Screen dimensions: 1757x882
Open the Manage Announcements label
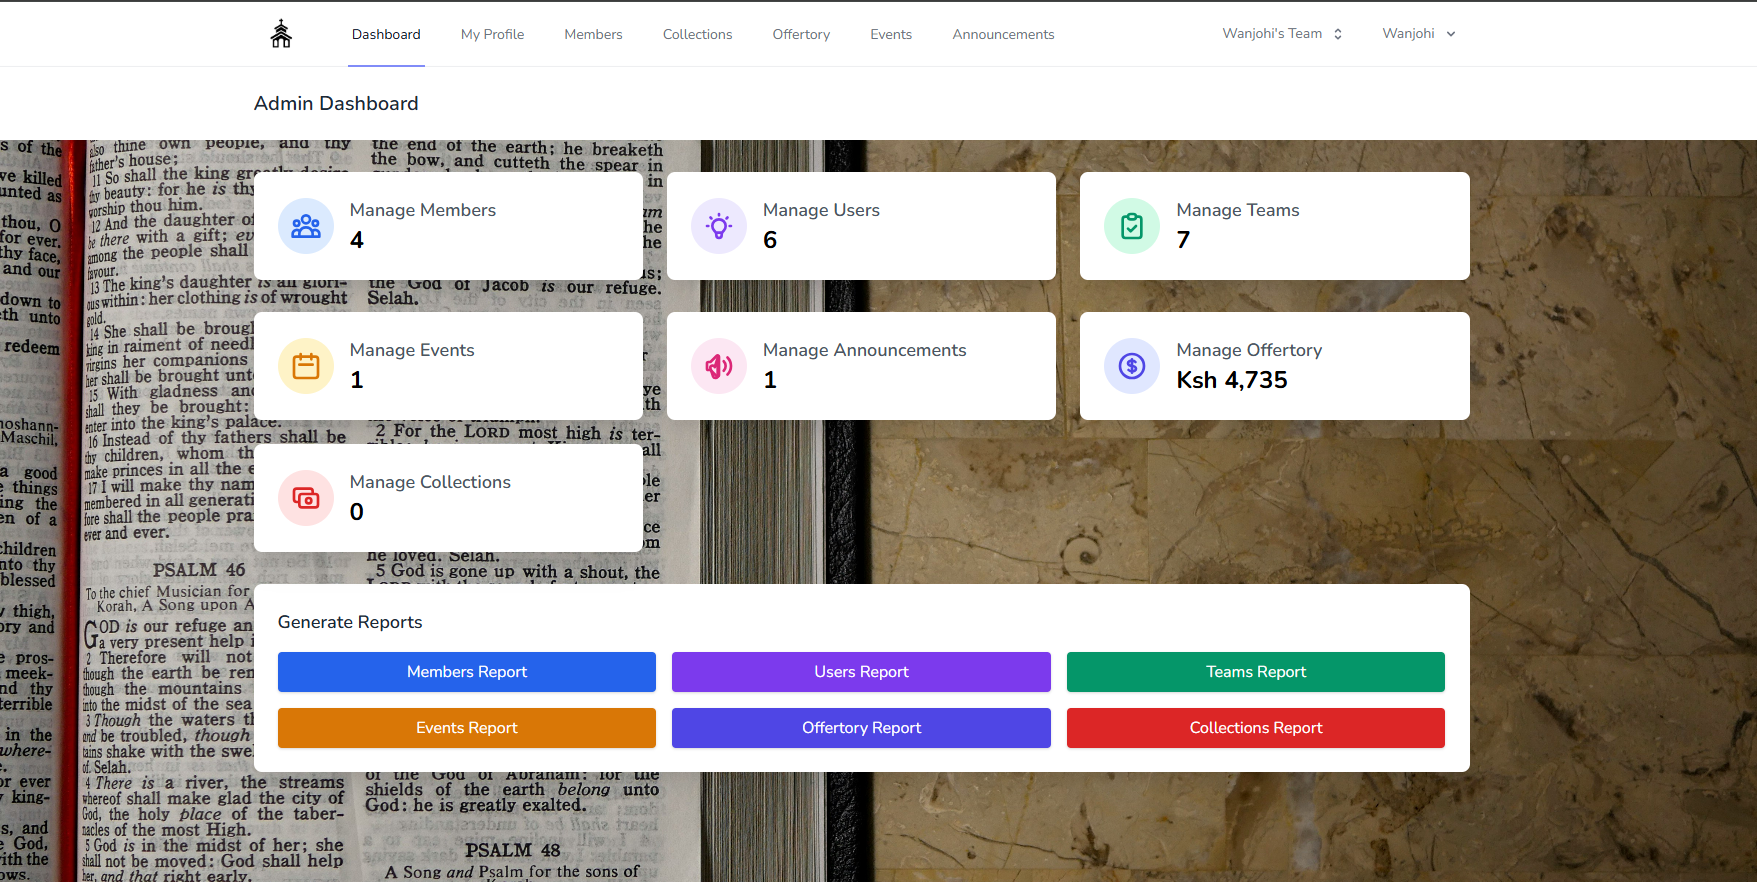(865, 350)
